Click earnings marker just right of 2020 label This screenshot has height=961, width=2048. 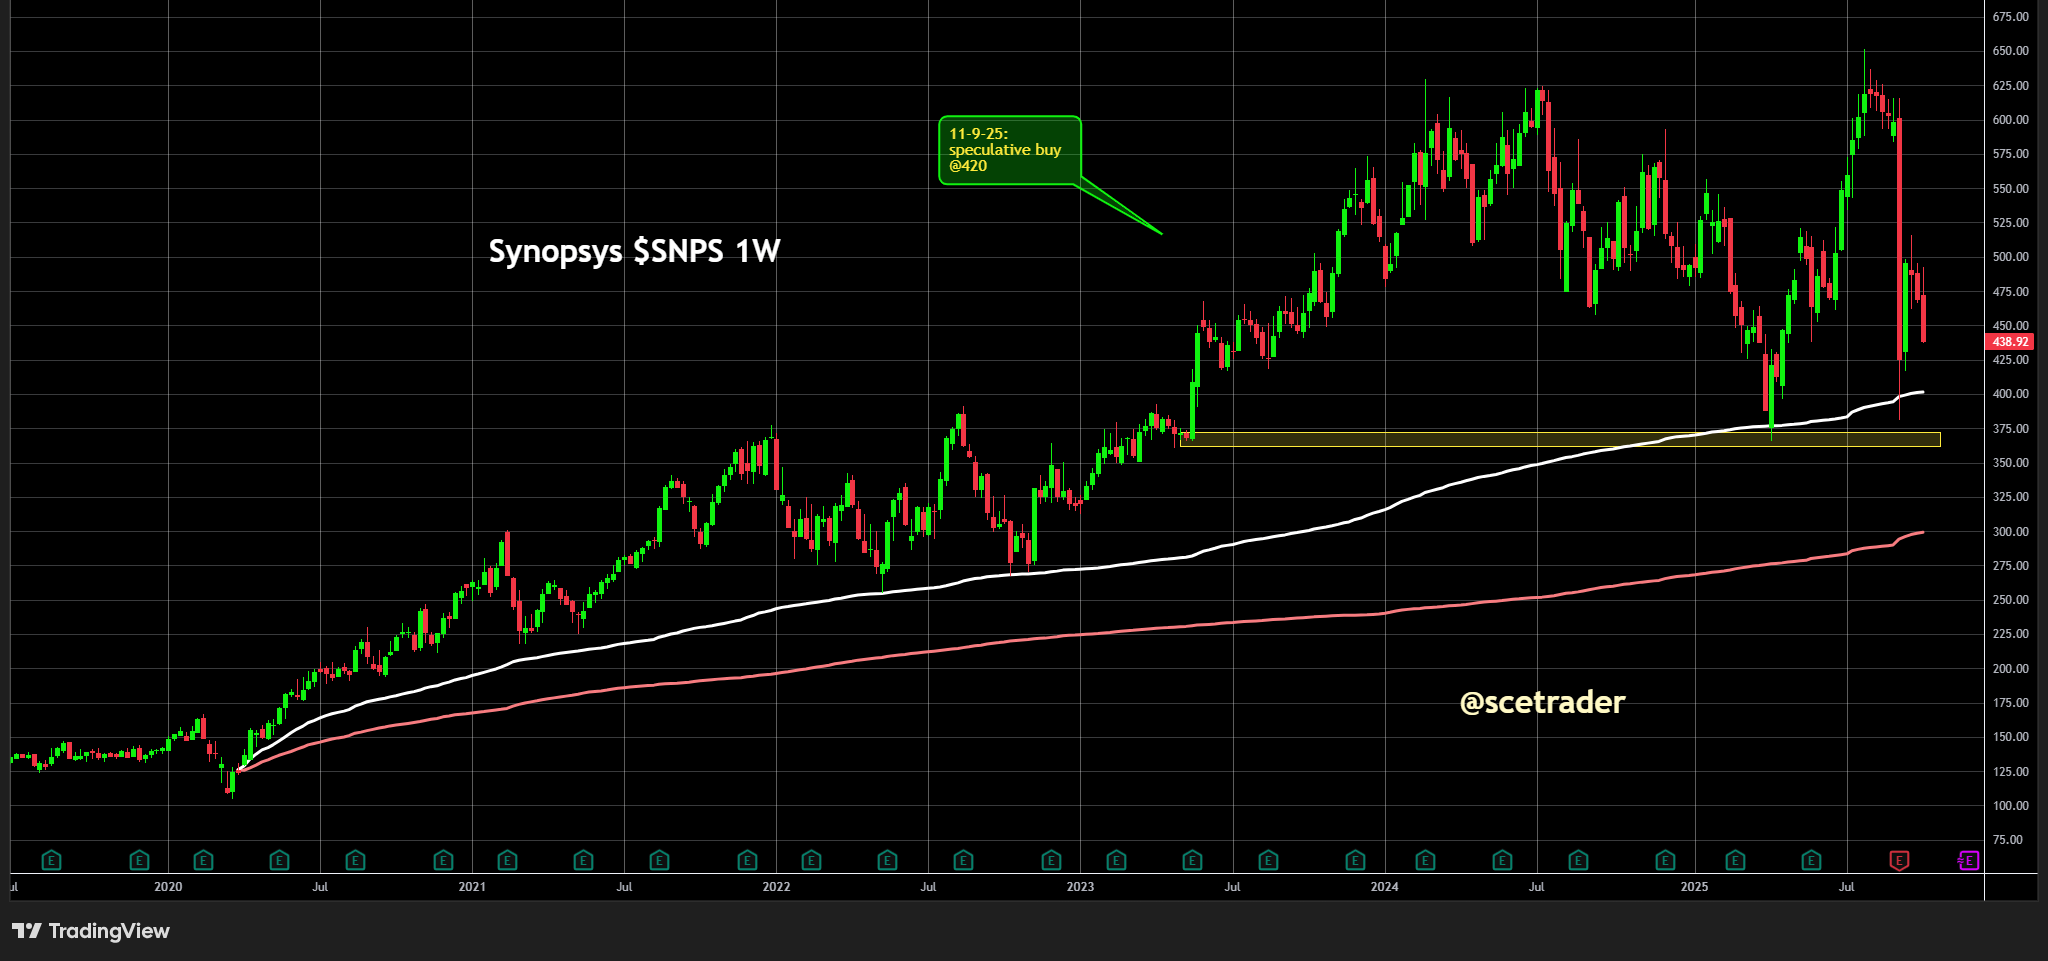(203, 860)
